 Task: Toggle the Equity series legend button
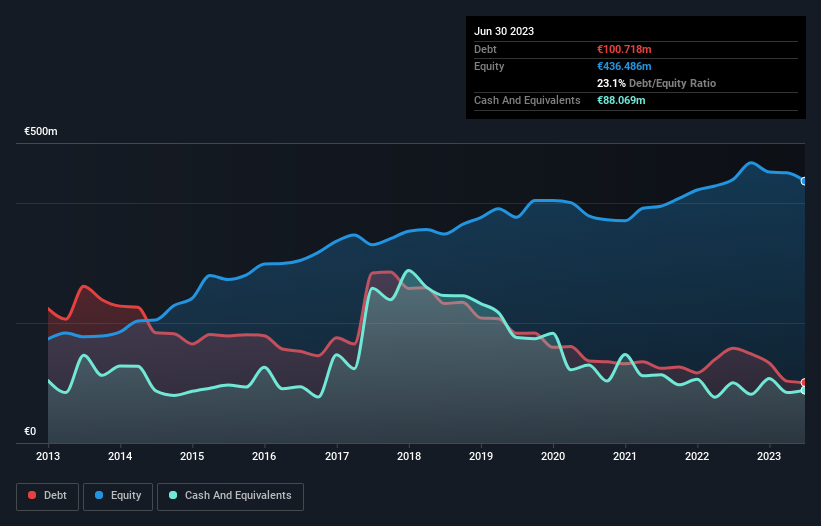(x=118, y=496)
